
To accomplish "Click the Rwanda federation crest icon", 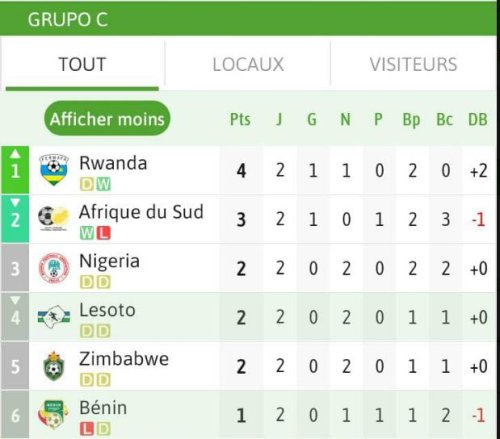I will tap(54, 170).
